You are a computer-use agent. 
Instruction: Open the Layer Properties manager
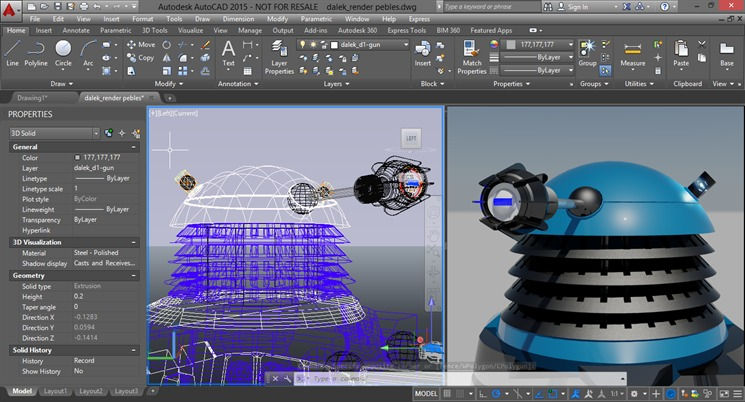279,57
